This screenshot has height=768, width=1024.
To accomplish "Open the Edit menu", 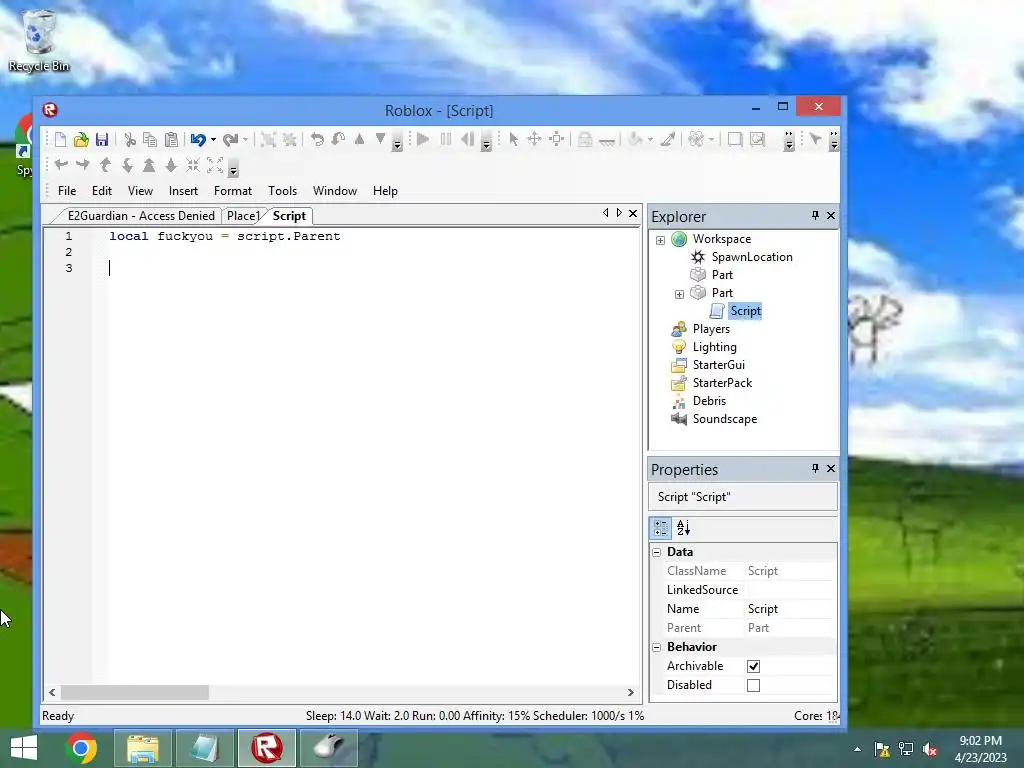I will tap(102, 191).
